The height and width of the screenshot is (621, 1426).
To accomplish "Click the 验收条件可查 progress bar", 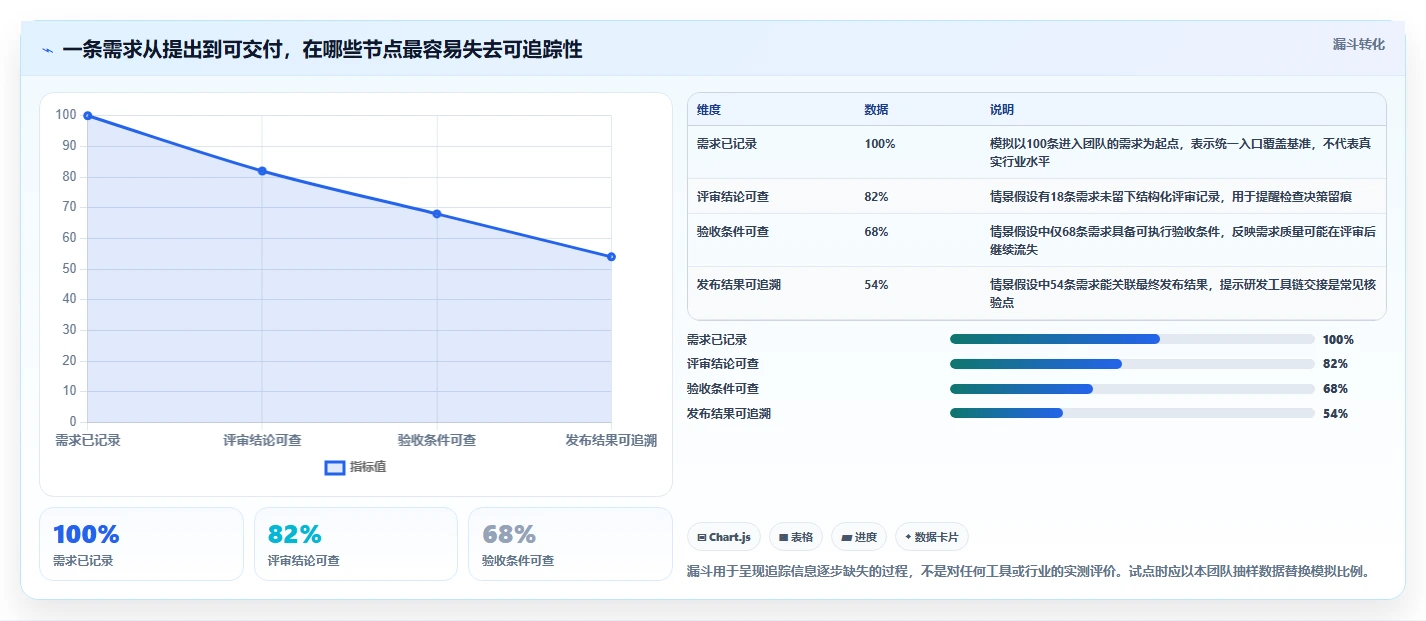I will click(x=1132, y=389).
